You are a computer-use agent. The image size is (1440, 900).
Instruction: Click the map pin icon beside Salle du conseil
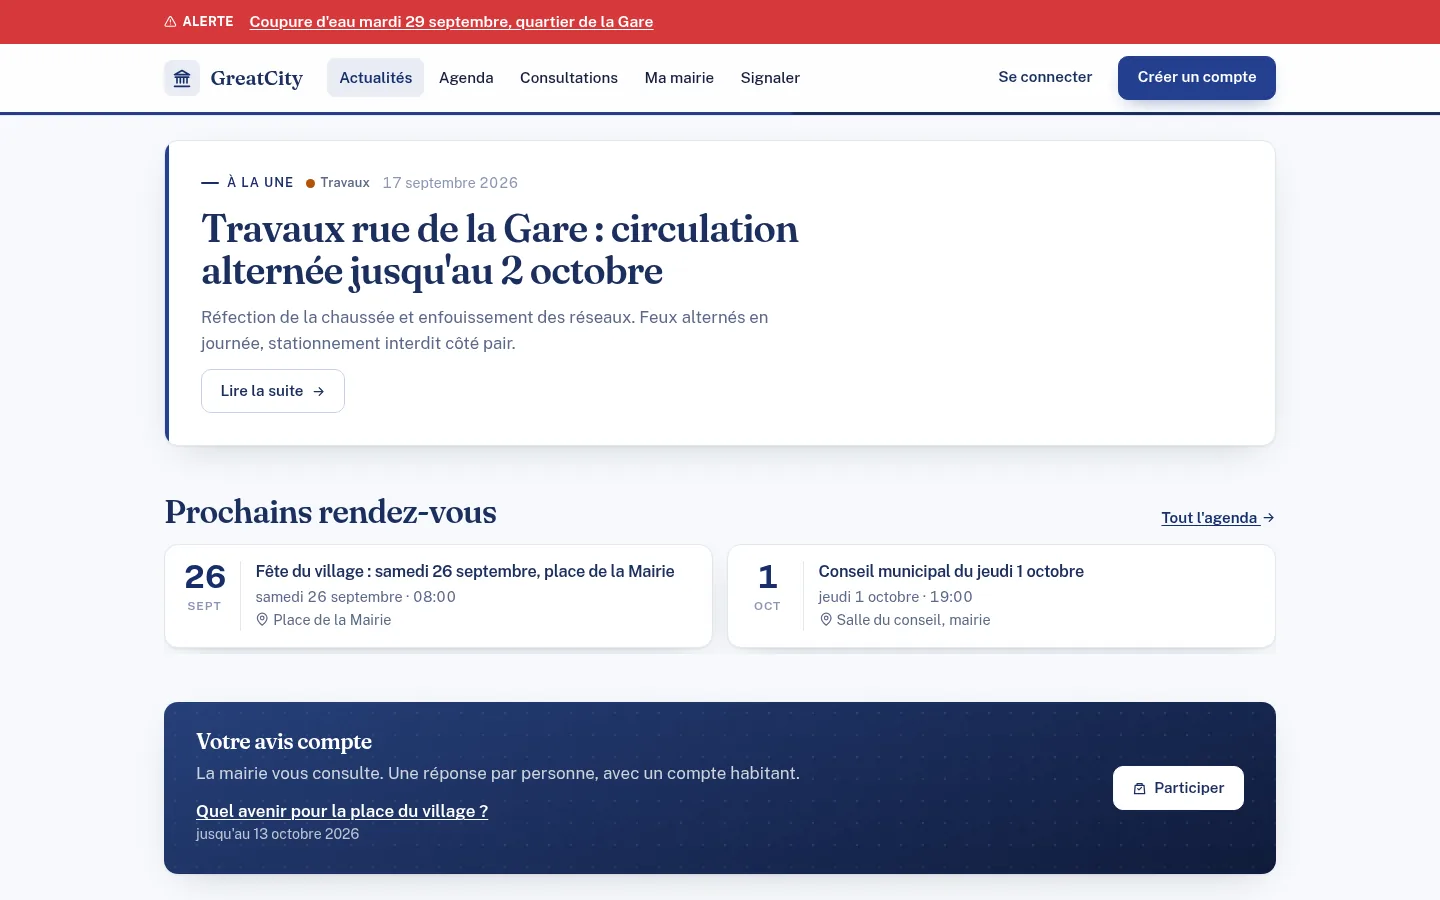coord(826,620)
